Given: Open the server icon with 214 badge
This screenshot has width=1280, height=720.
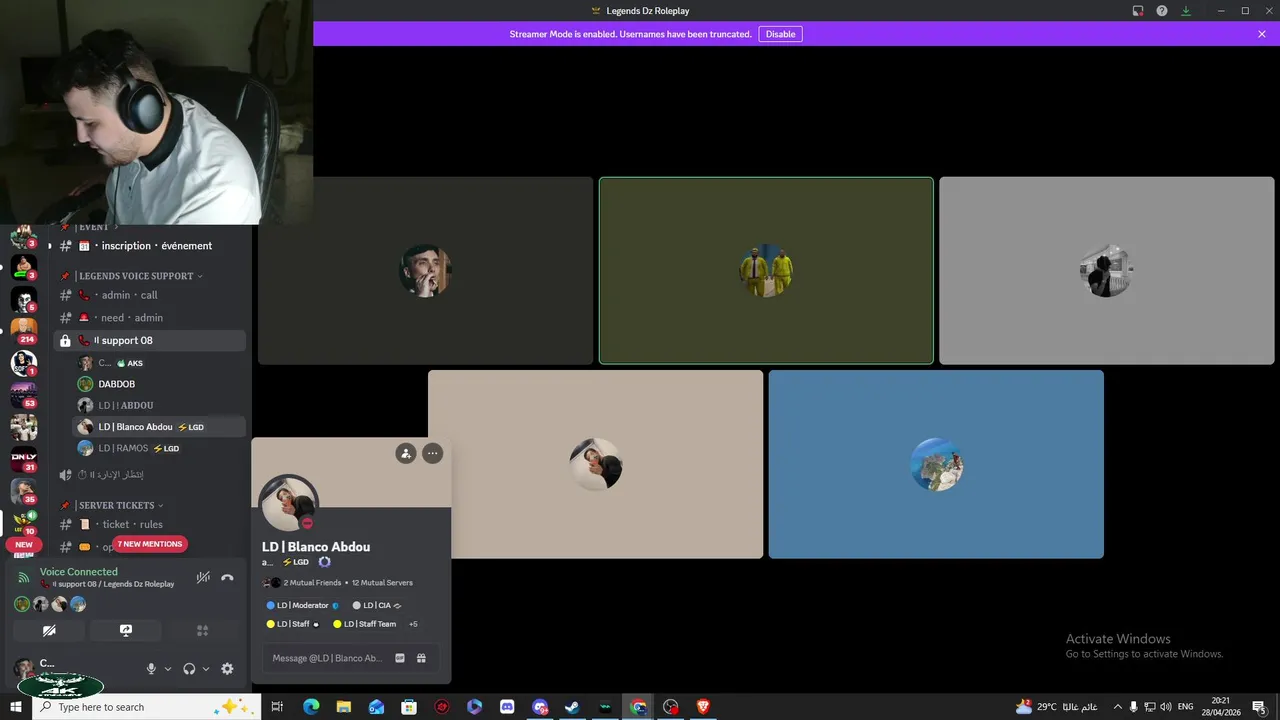Looking at the screenshot, I should [24, 330].
